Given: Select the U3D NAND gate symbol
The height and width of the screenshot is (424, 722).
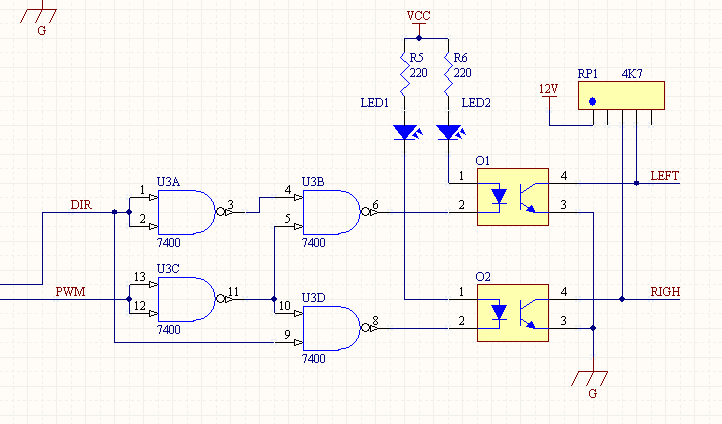Looking at the screenshot, I should coord(332,328).
